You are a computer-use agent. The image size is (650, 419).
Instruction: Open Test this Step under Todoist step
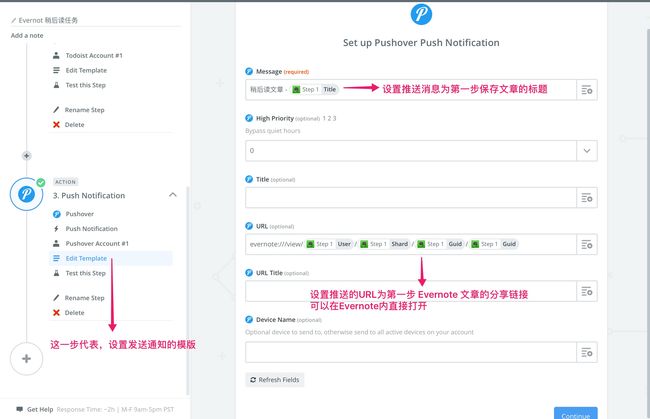(80, 85)
